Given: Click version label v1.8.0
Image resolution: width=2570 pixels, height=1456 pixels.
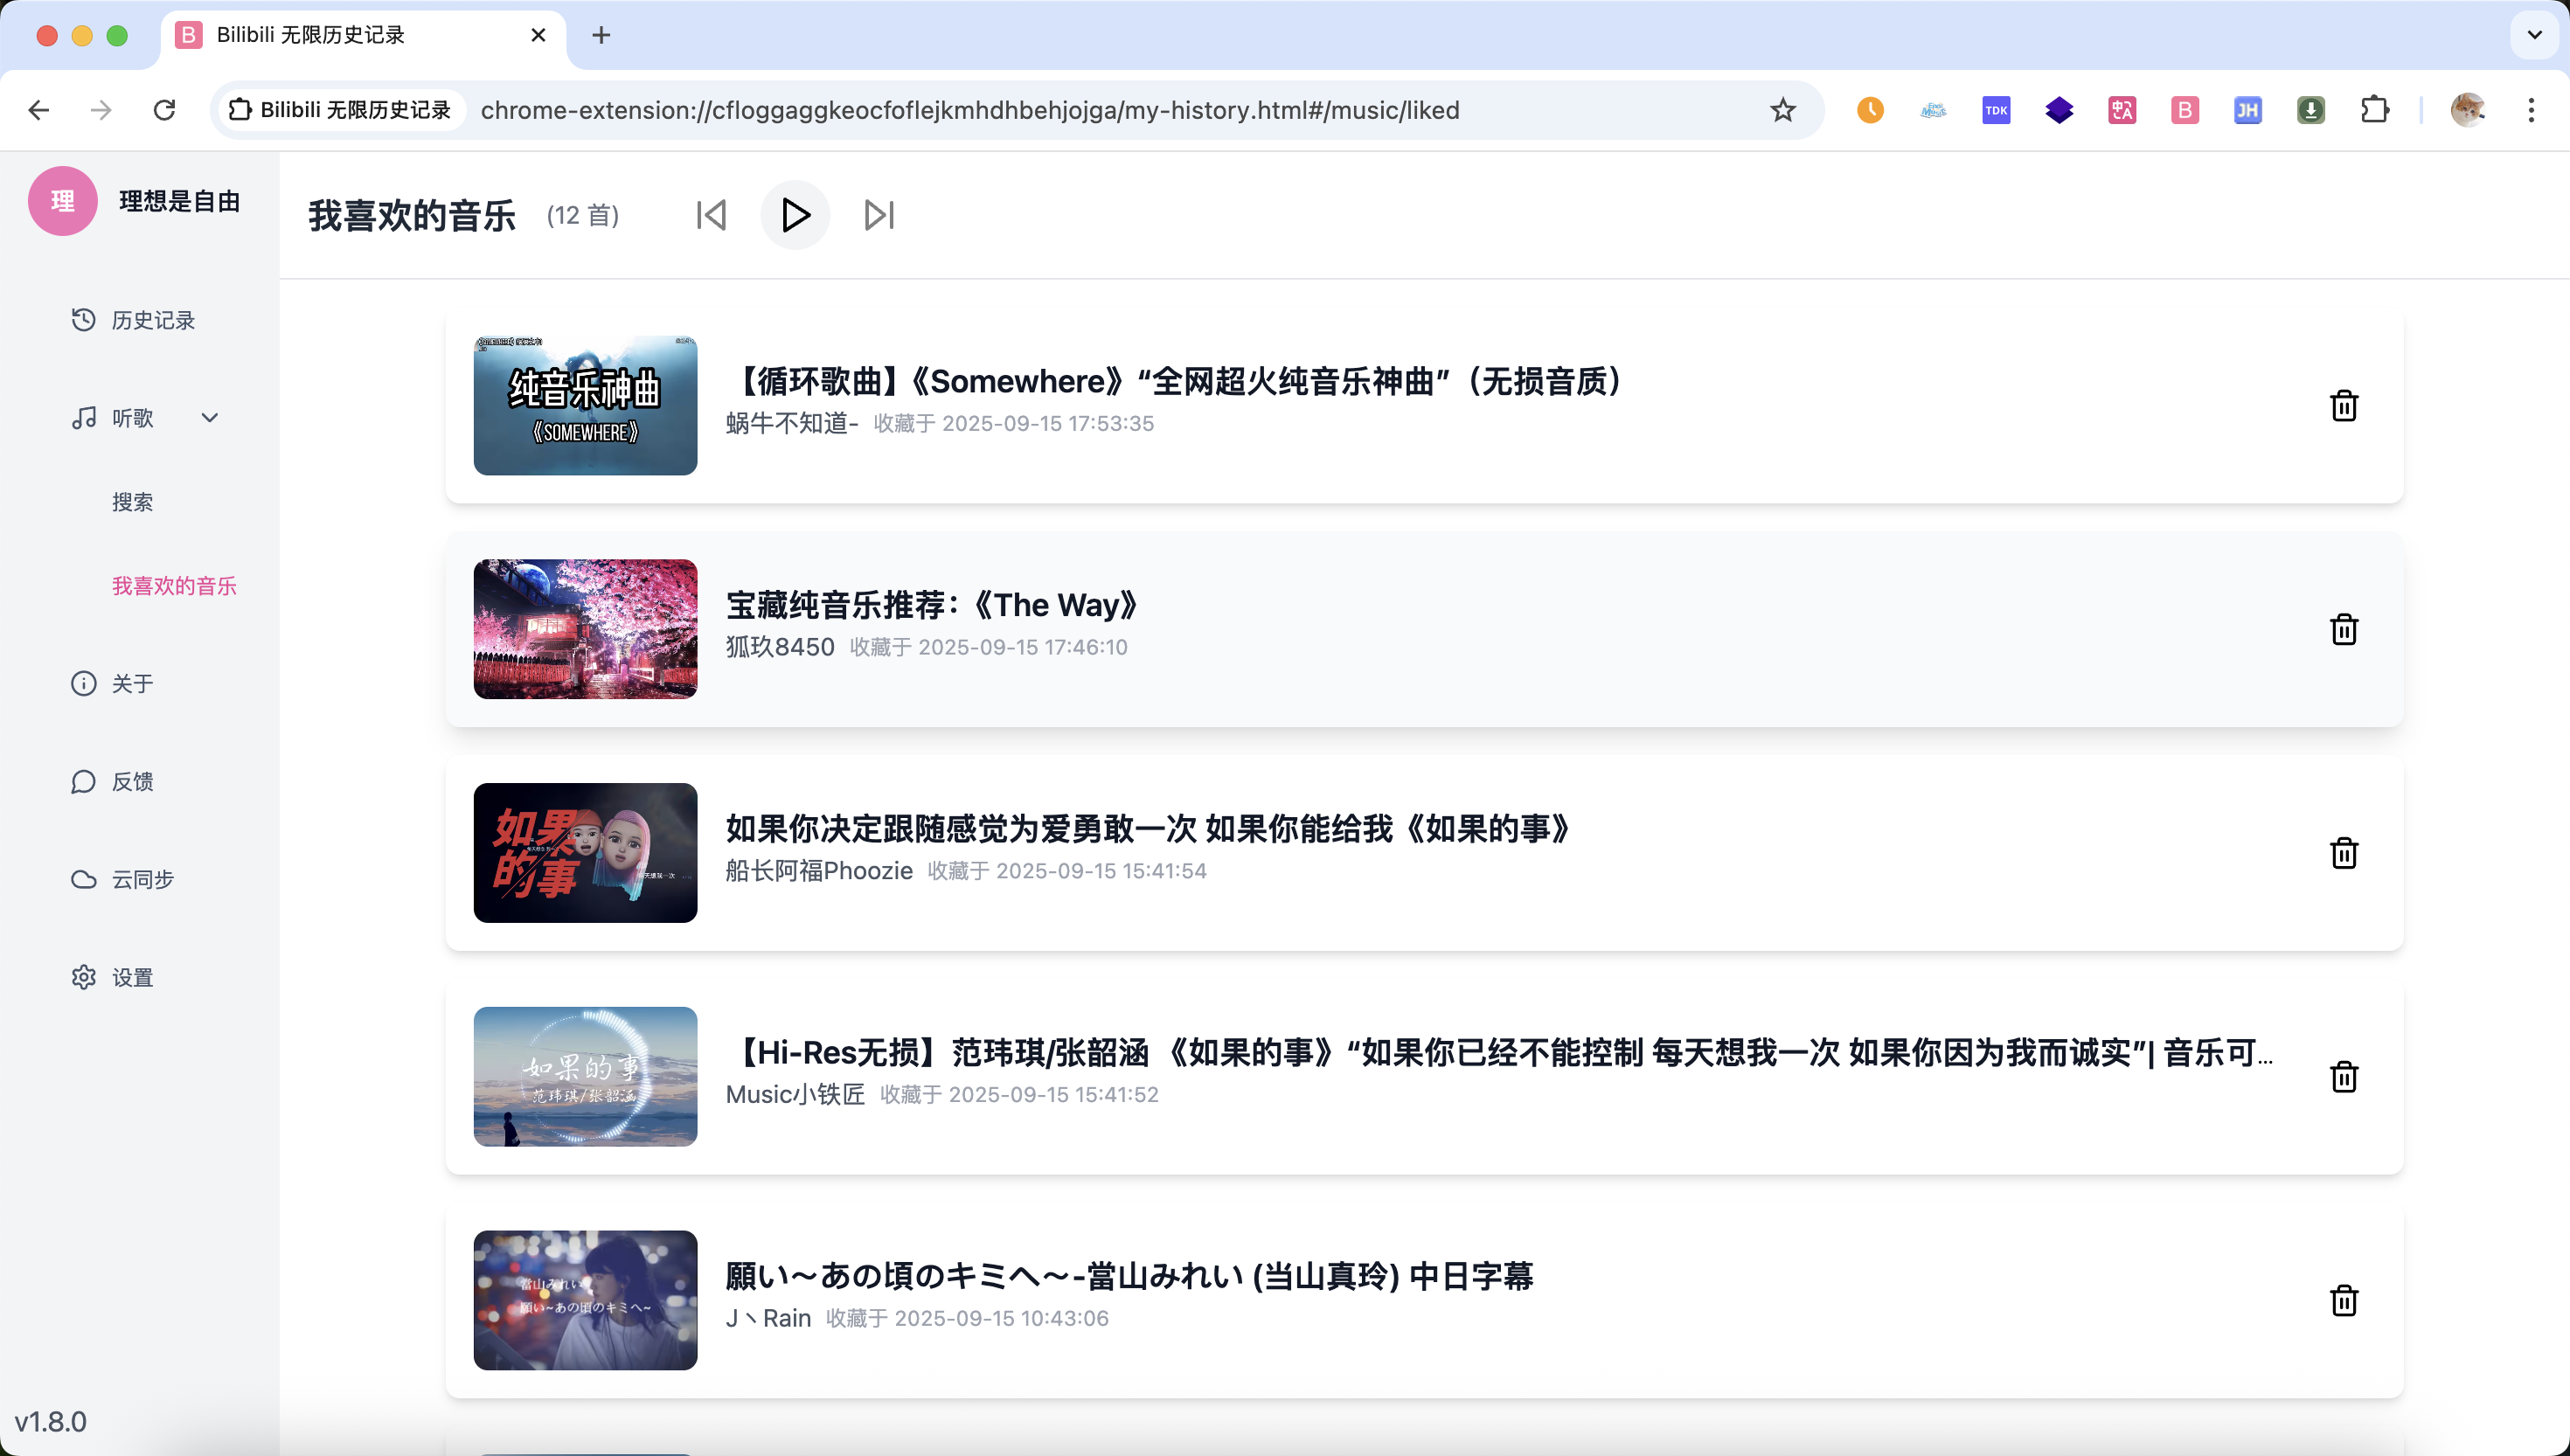Looking at the screenshot, I should click(50, 1422).
